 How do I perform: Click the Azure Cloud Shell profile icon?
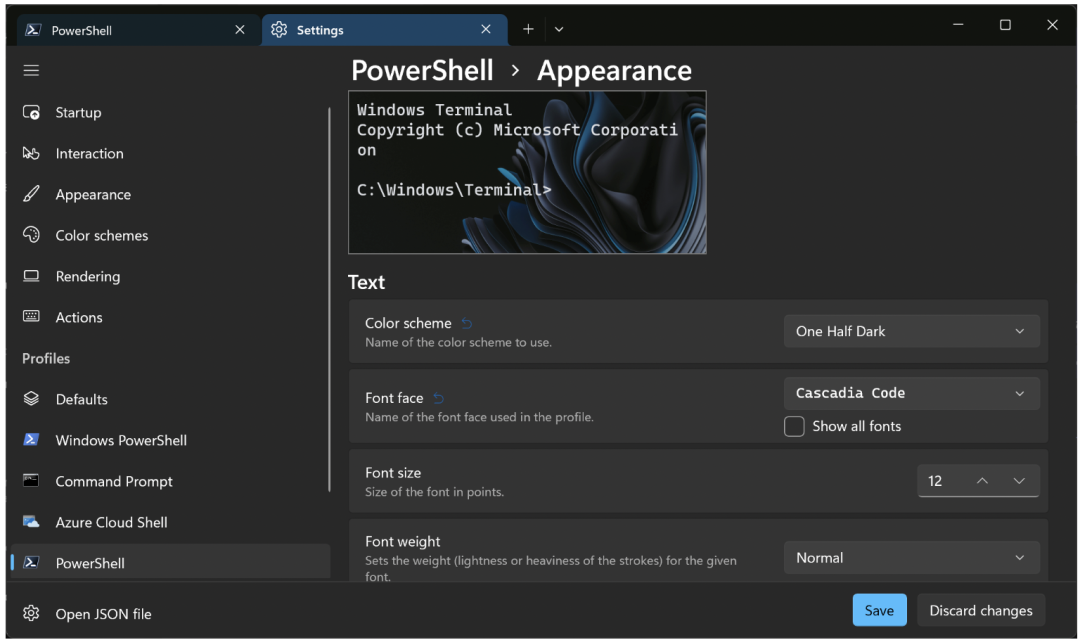pyautogui.click(x=31, y=522)
